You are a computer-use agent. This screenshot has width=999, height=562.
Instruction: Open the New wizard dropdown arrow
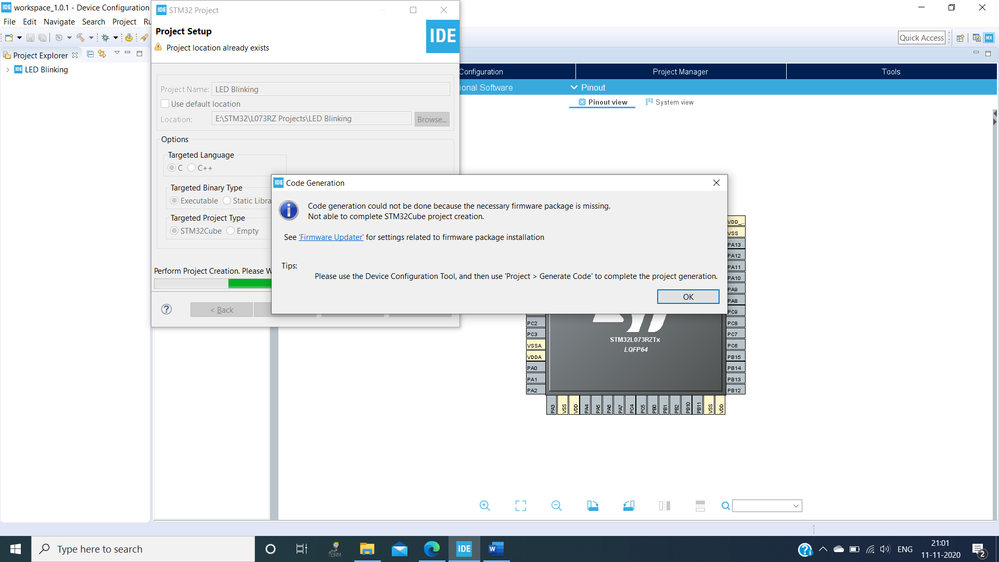click(19, 38)
